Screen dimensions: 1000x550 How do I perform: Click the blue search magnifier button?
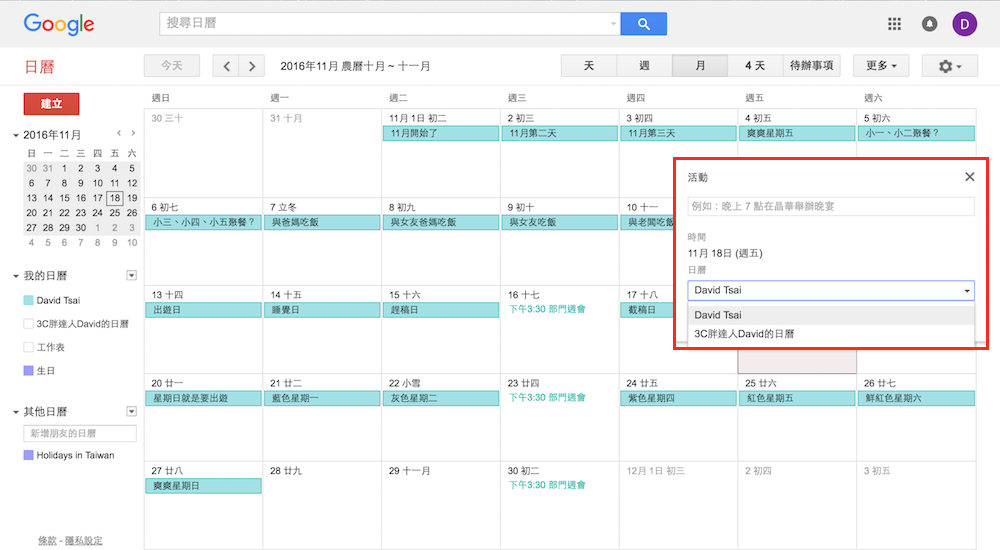(643, 24)
